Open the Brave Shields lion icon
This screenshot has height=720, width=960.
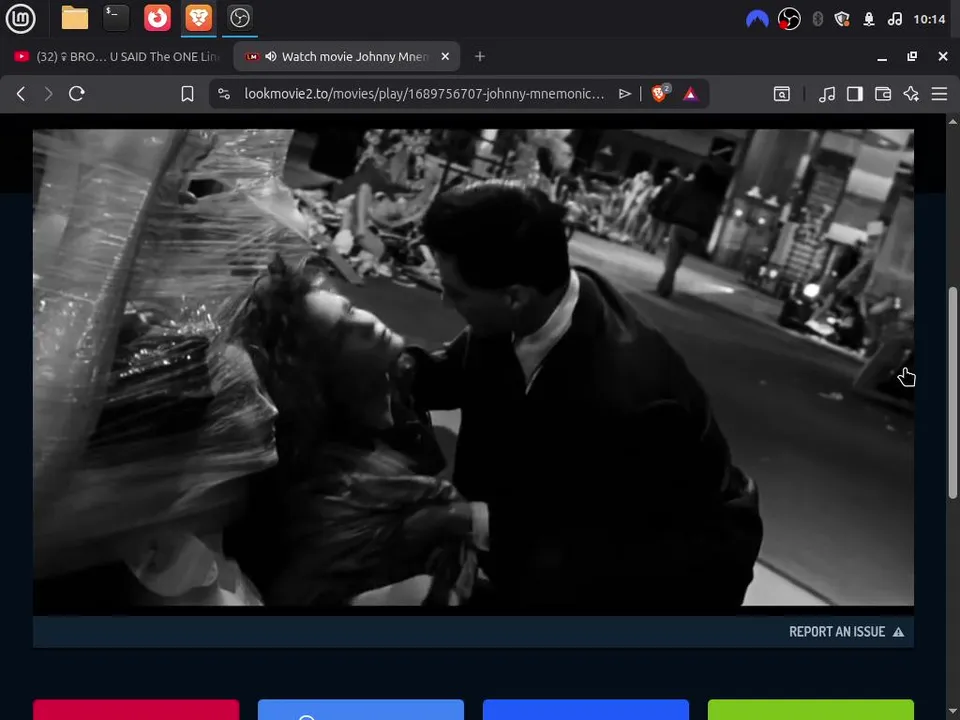click(660, 93)
